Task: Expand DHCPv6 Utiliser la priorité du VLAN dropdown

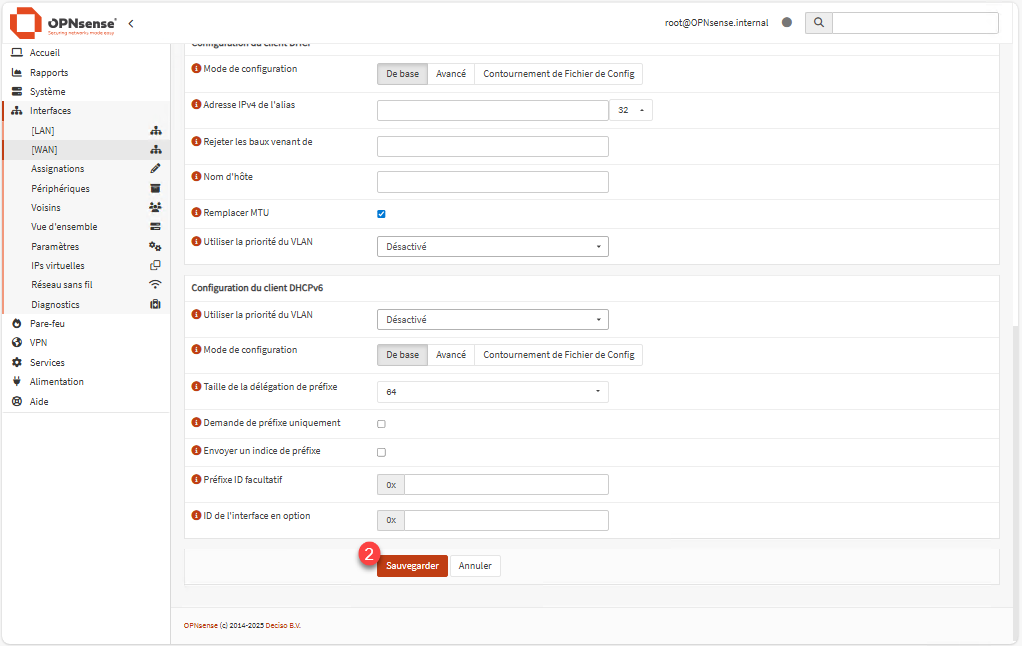Action: point(492,320)
